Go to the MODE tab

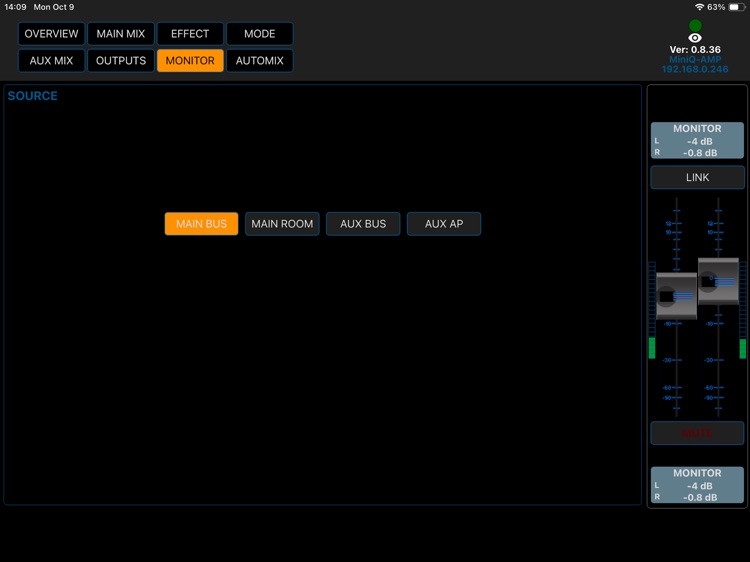259,34
